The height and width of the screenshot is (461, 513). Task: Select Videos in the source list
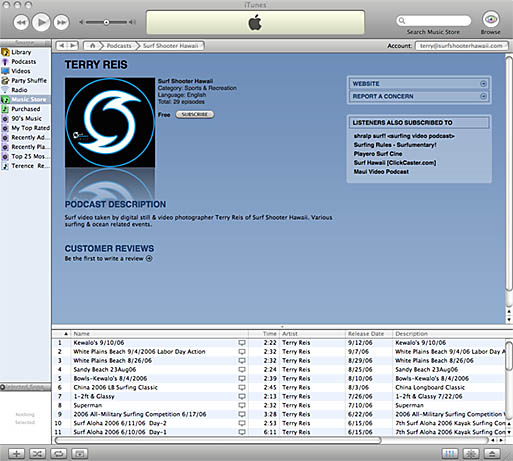(25, 71)
